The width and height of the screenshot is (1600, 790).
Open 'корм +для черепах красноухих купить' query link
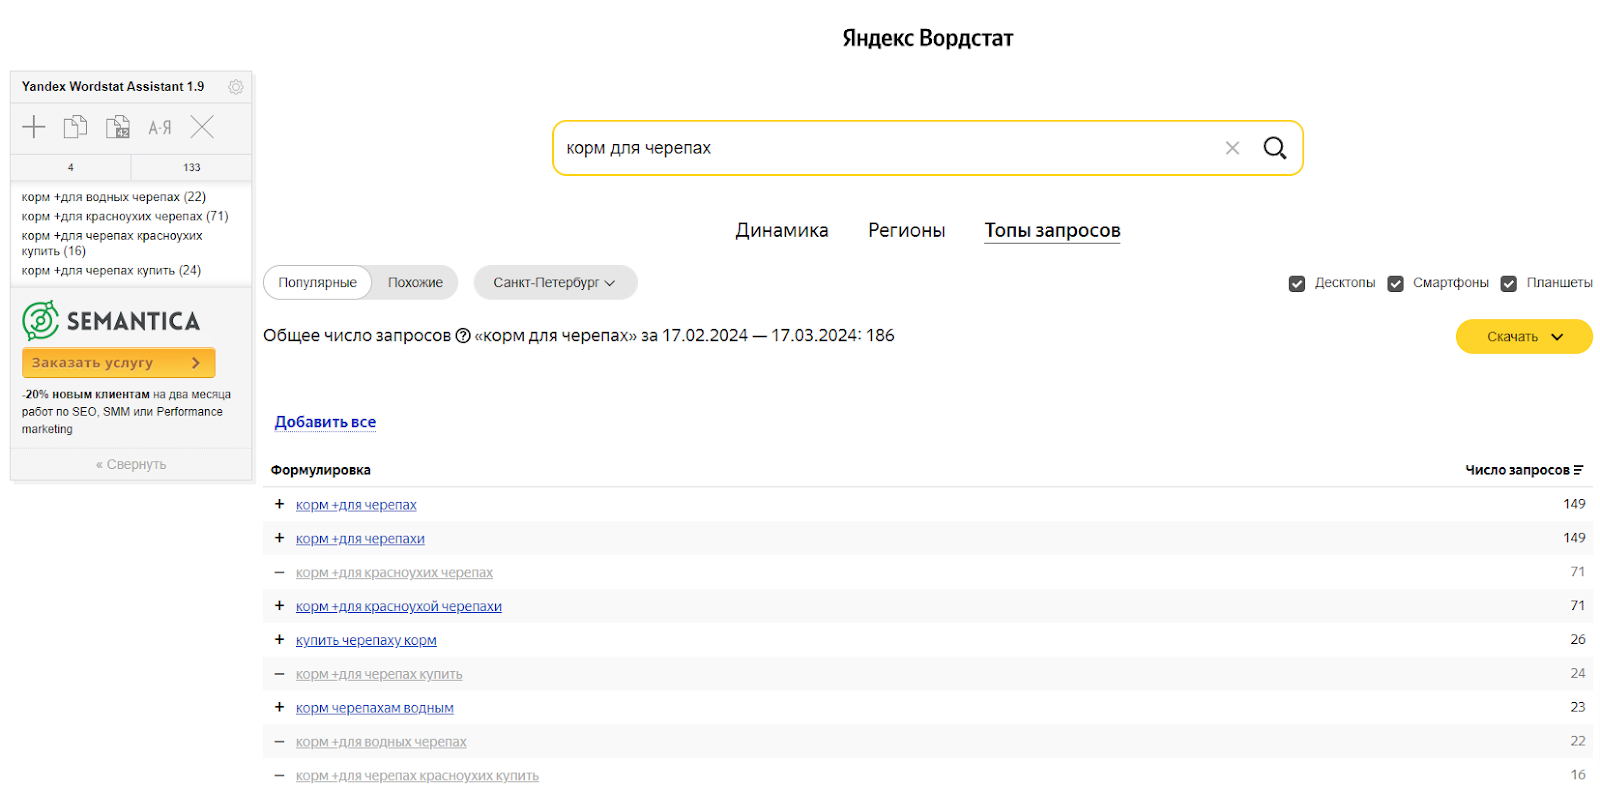click(417, 776)
